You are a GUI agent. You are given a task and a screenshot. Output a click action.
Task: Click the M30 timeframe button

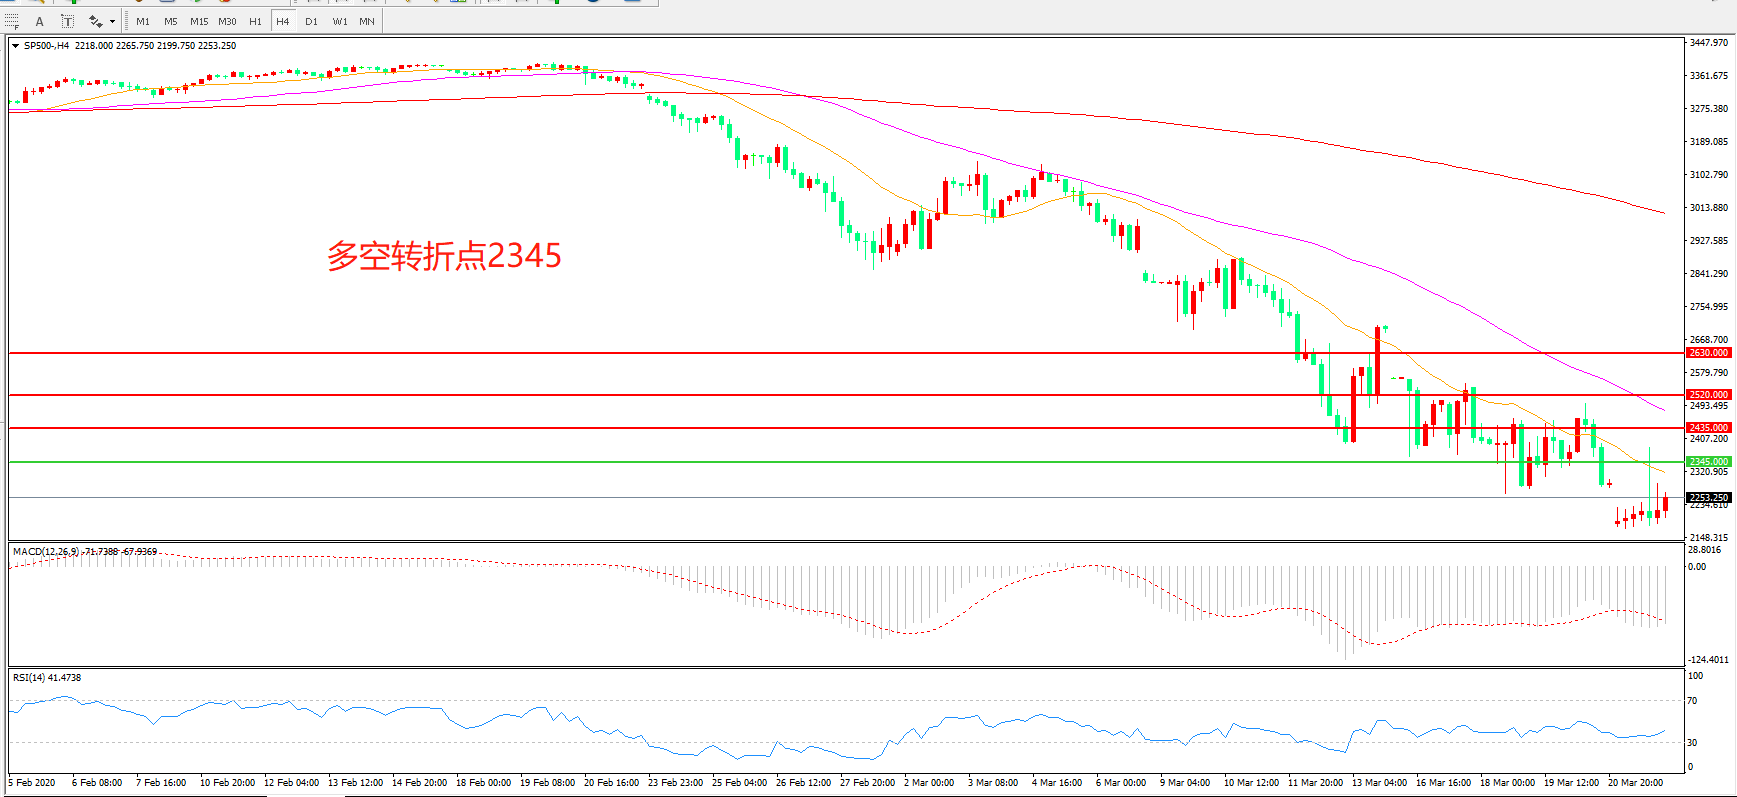pos(227,21)
